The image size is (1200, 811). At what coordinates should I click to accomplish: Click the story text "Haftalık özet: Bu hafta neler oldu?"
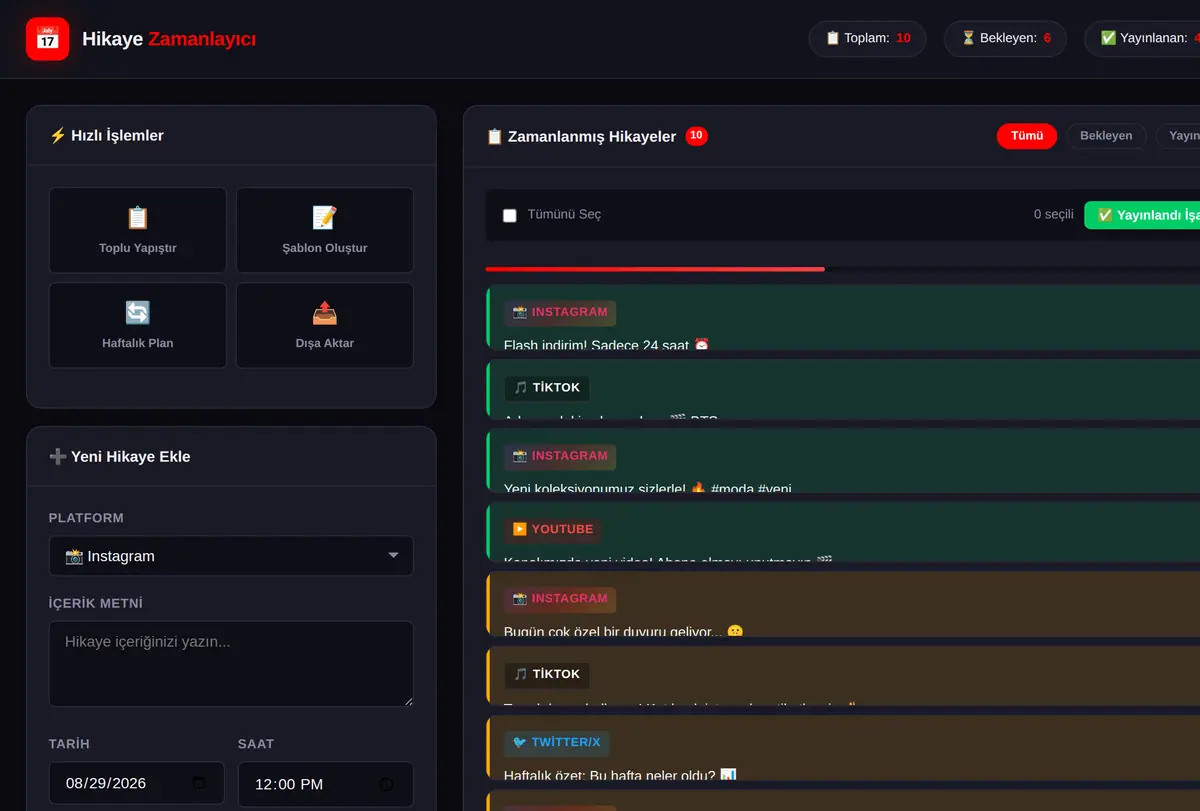[x=620, y=775]
